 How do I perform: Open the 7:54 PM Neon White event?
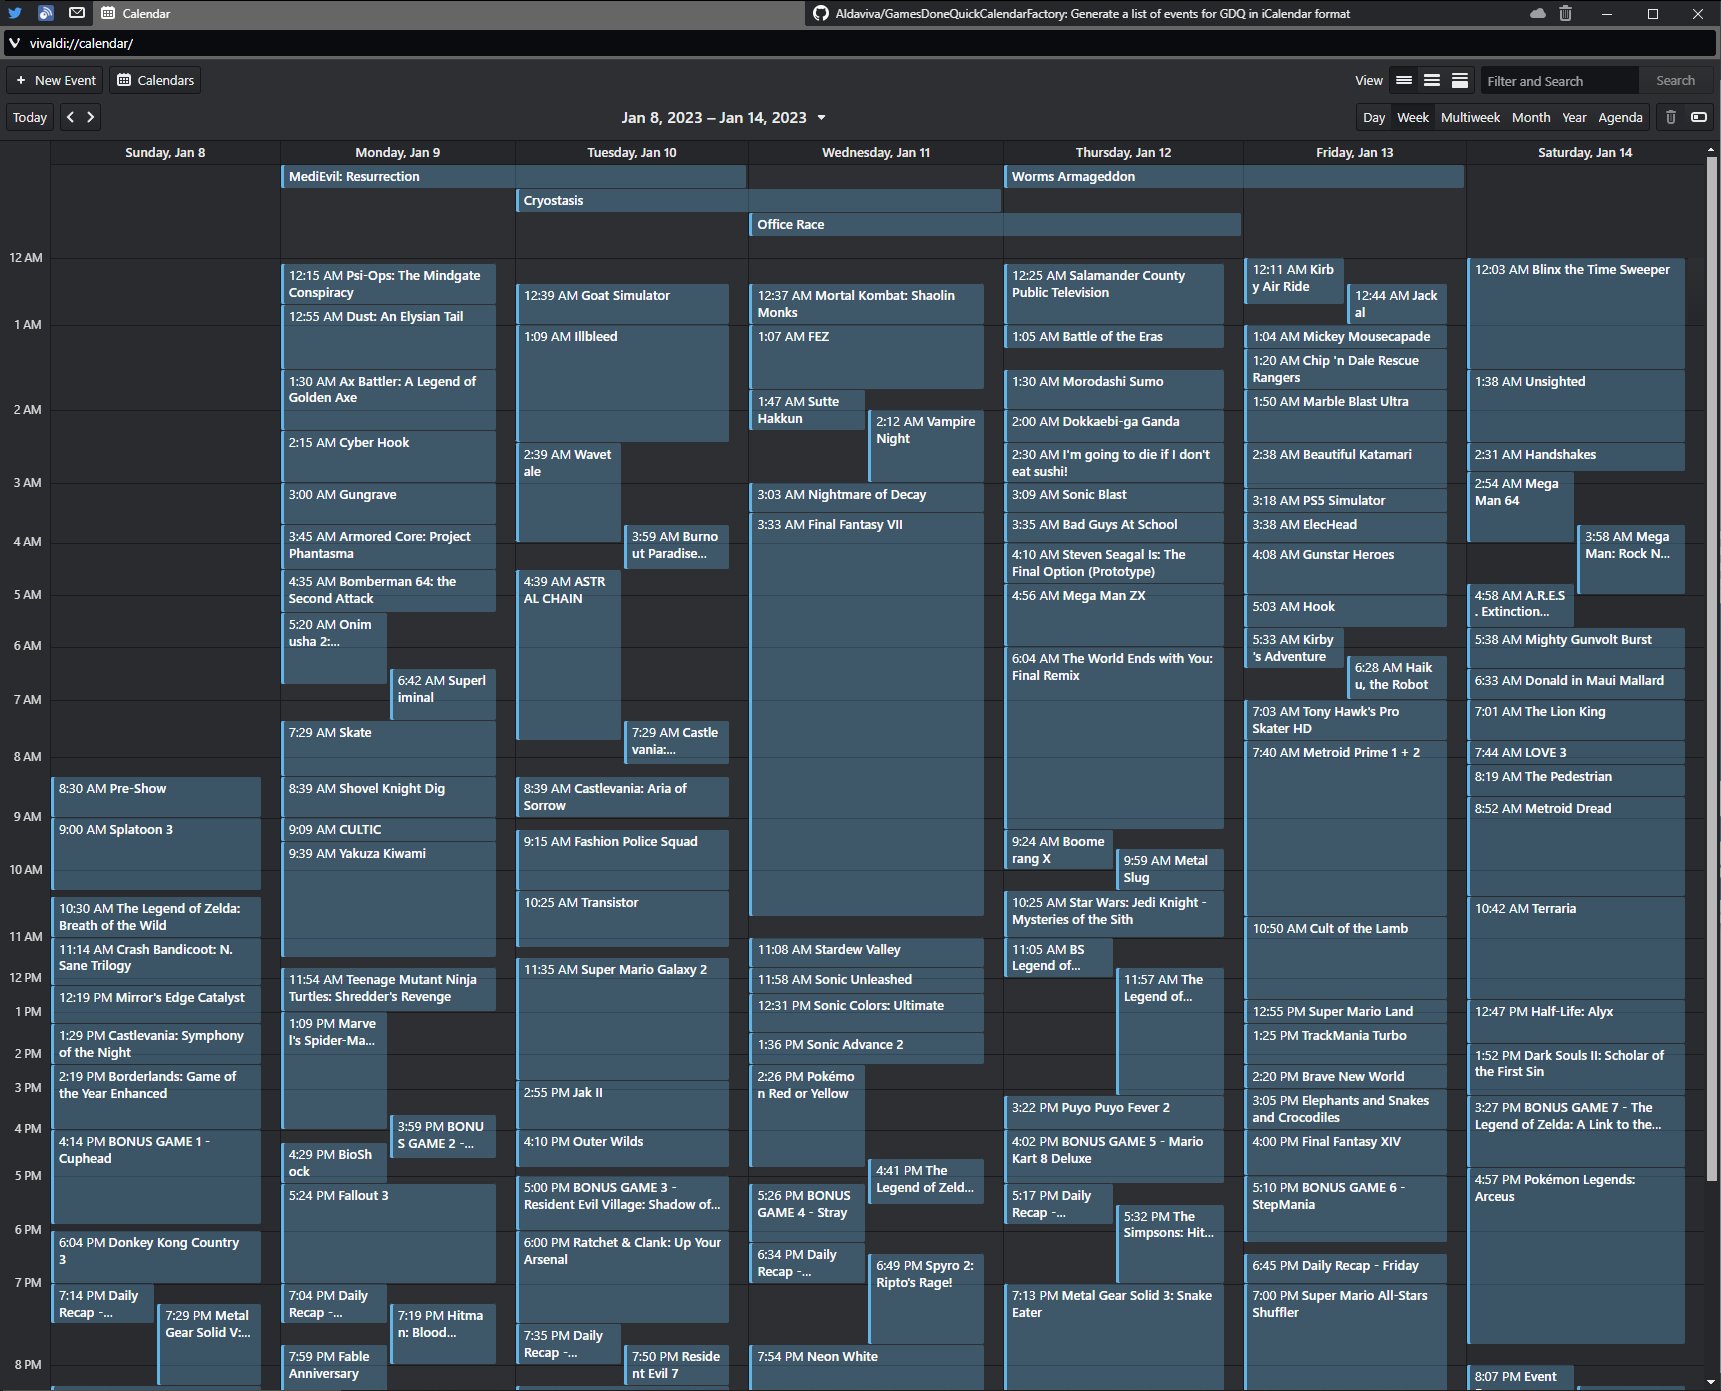pos(867,1366)
